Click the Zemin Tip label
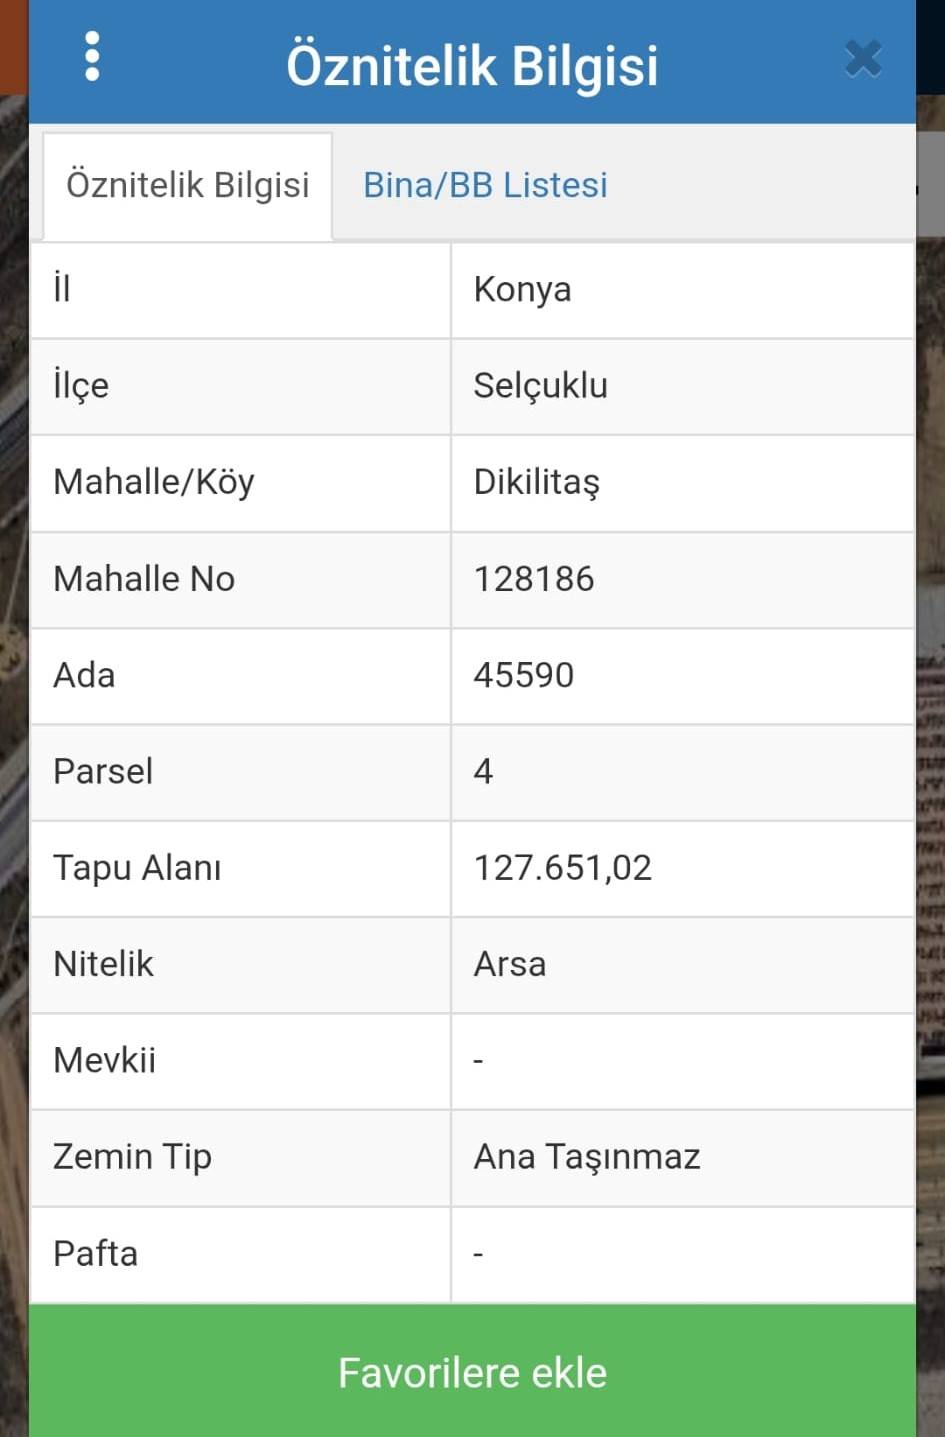The image size is (945, 1437). 132,1157
